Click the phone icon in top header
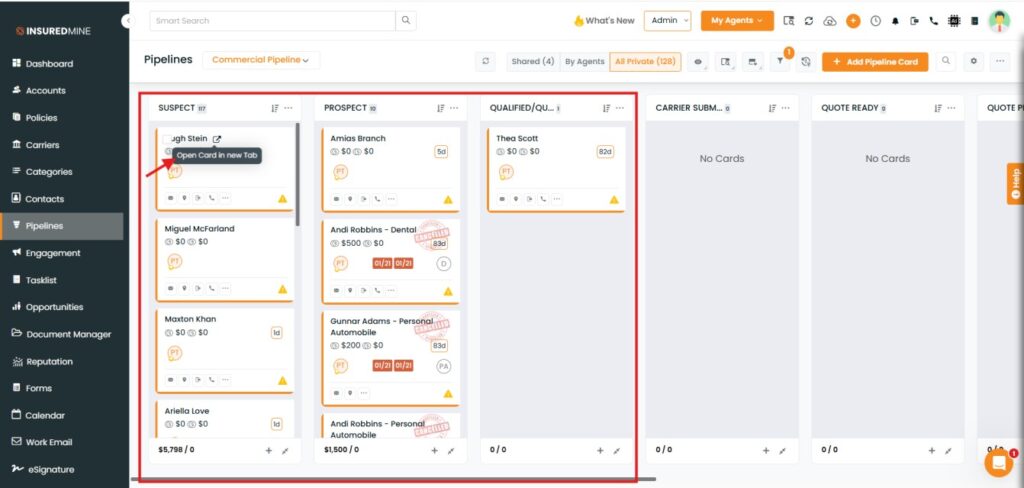 click(x=933, y=21)
